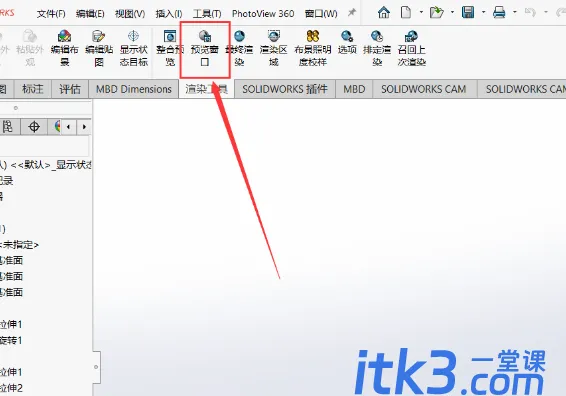Viewport: 566px width, 396px height.
Task: Open the Edit Decal (编辑贴图) tool
Action: coord(99,36)
